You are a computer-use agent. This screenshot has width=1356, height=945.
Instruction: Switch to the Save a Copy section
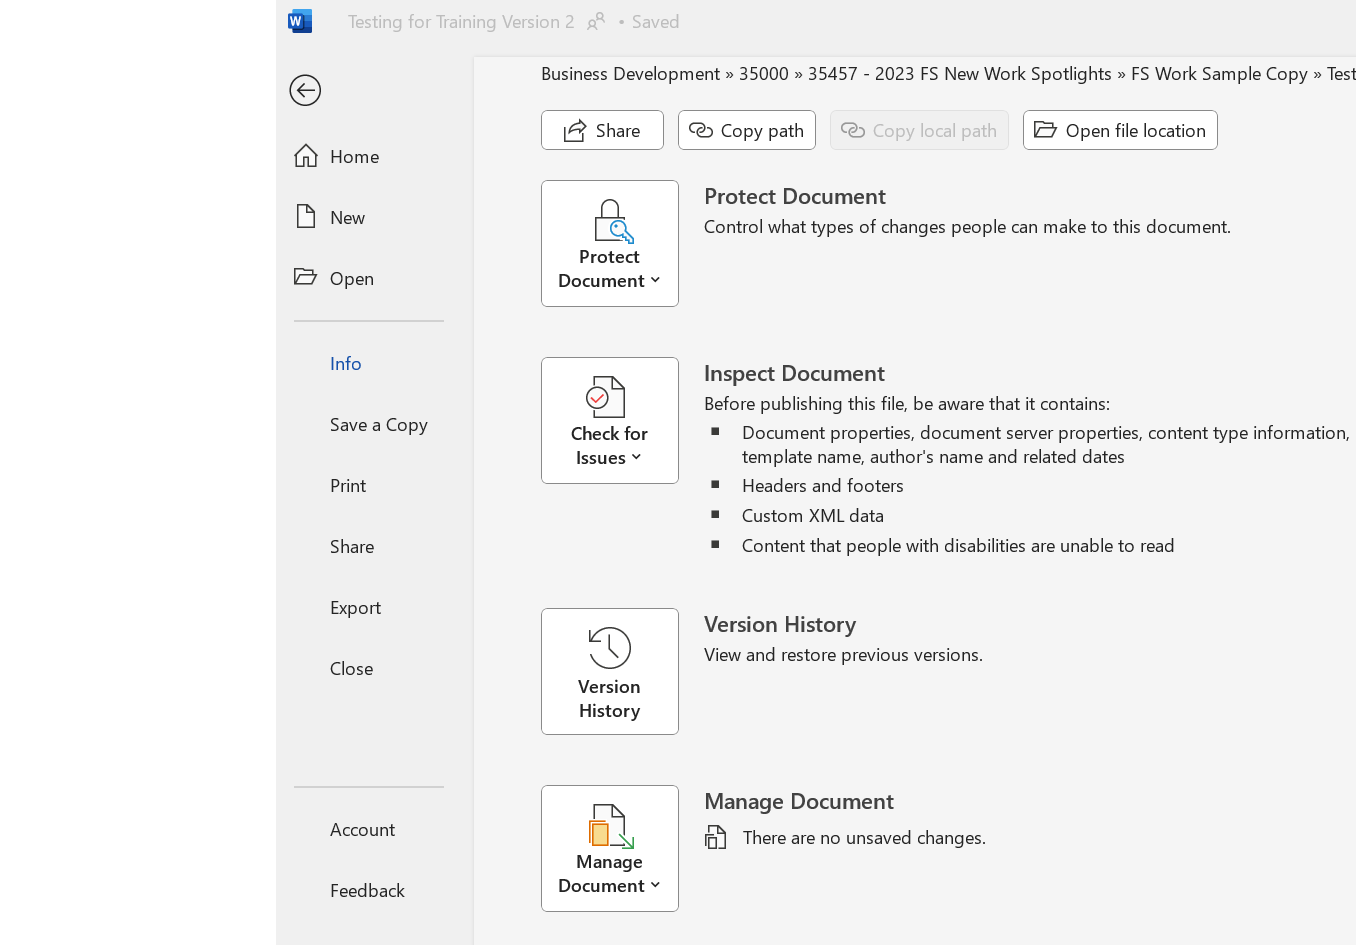pos(378,424)
